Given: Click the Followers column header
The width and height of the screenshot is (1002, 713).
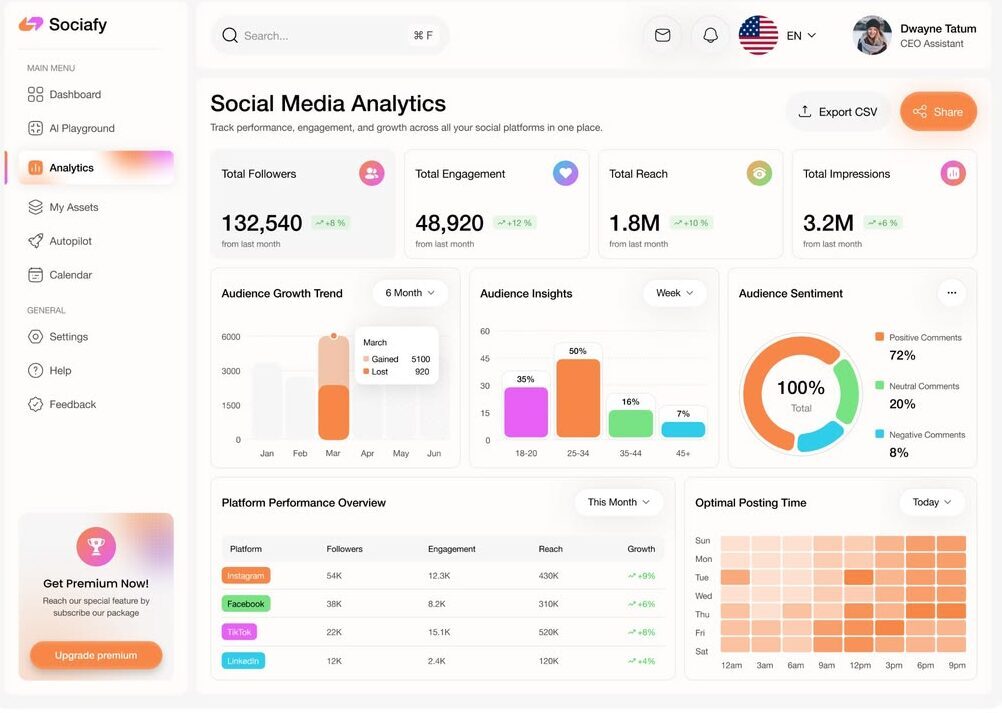Looking at the screenshot, I should 344,549.
